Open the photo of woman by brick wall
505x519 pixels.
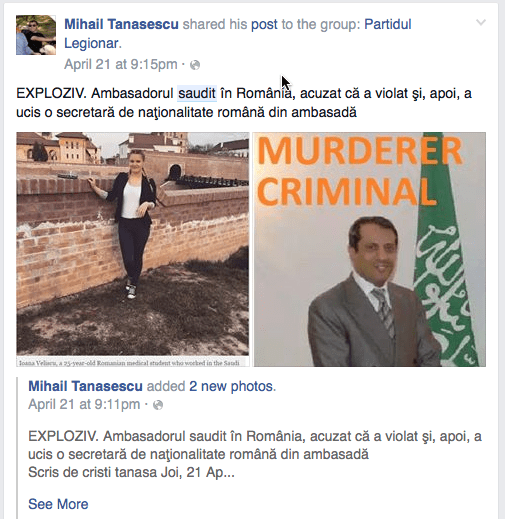[x=133, y=244]
